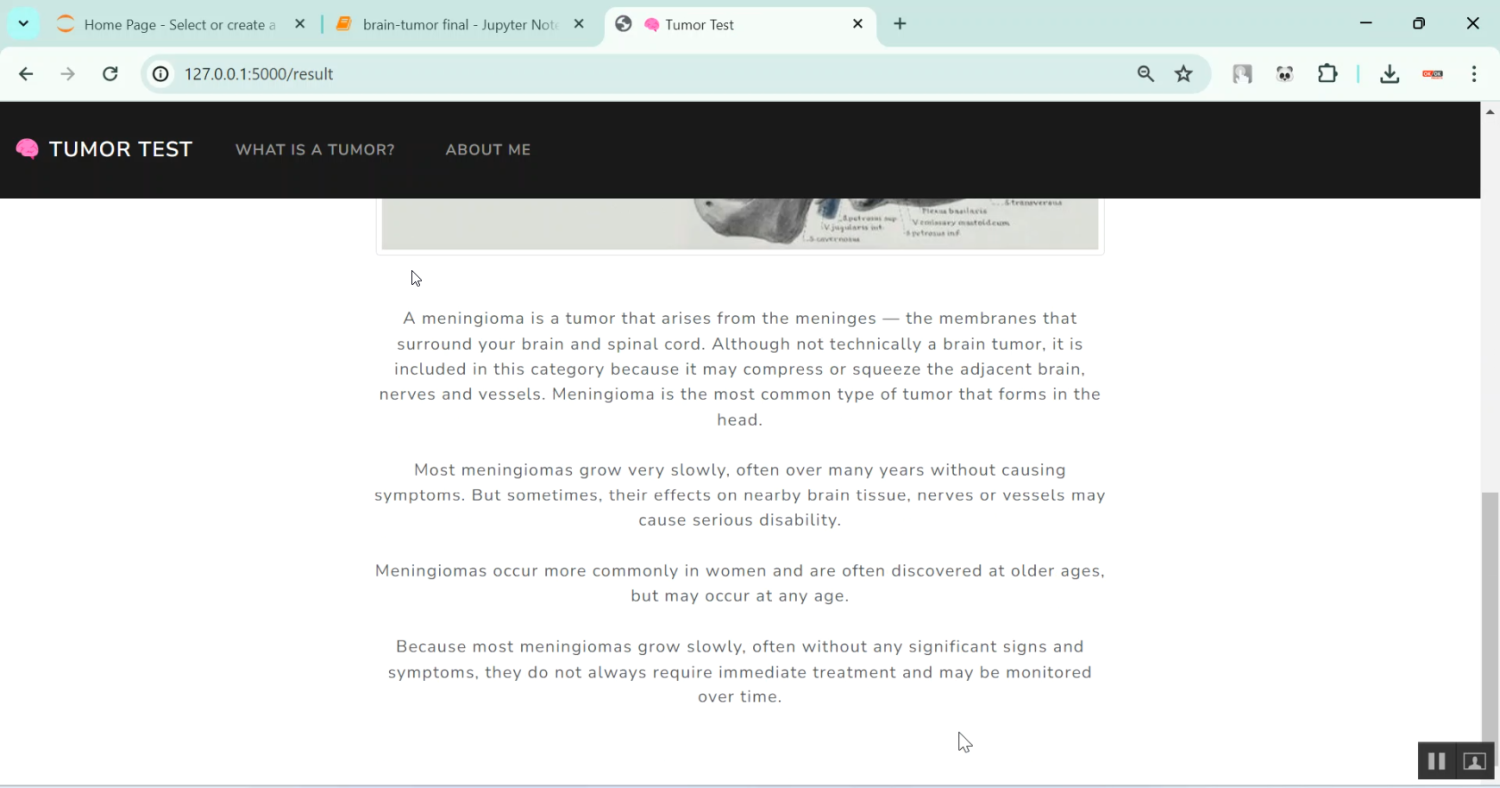Close the Tumor Test tab
Image resolution: width=1500 pixels, height=788 pixels.
[858, 24]
